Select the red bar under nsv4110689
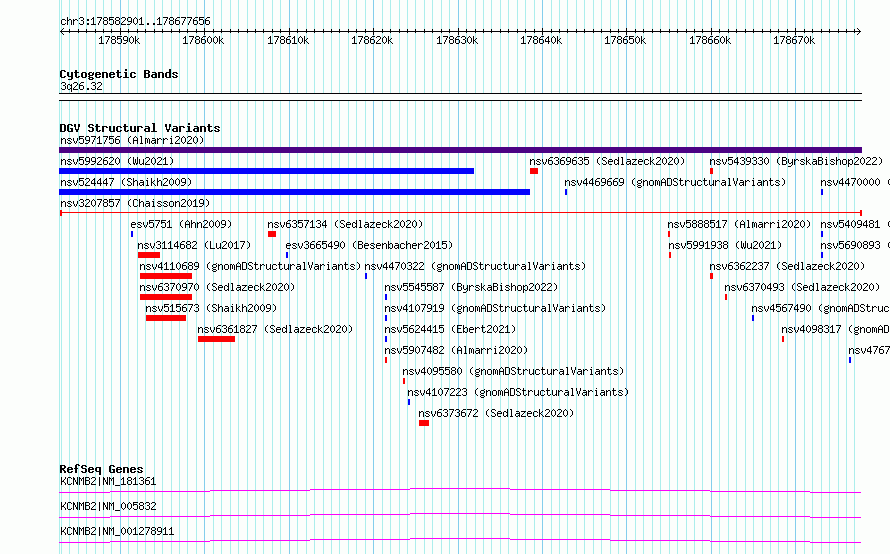Viewport: 890px width, 554px height. click(x=166, y=276)
